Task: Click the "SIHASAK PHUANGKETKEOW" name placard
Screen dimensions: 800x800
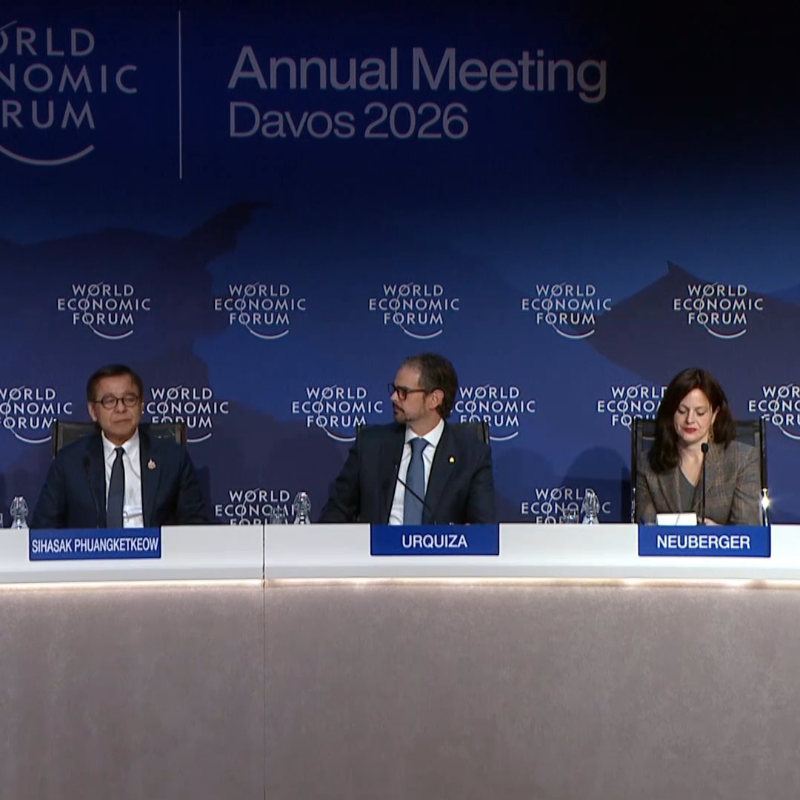Action: coord(95,544)
